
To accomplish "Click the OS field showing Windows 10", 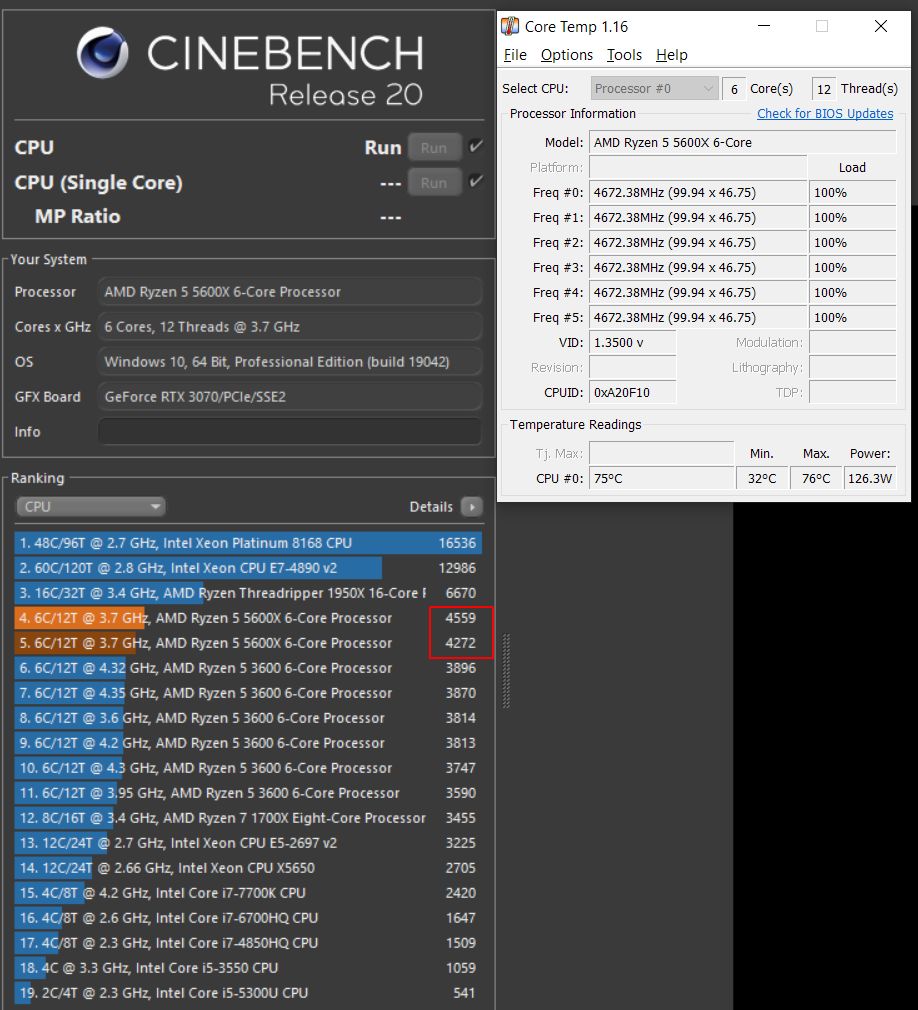I will (290, 361).
